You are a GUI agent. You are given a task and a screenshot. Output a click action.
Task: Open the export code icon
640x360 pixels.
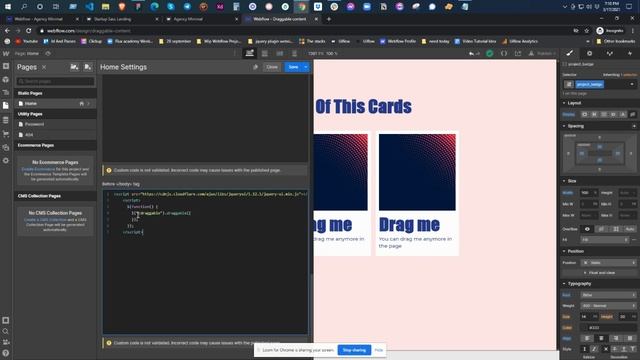click(504, 53)
